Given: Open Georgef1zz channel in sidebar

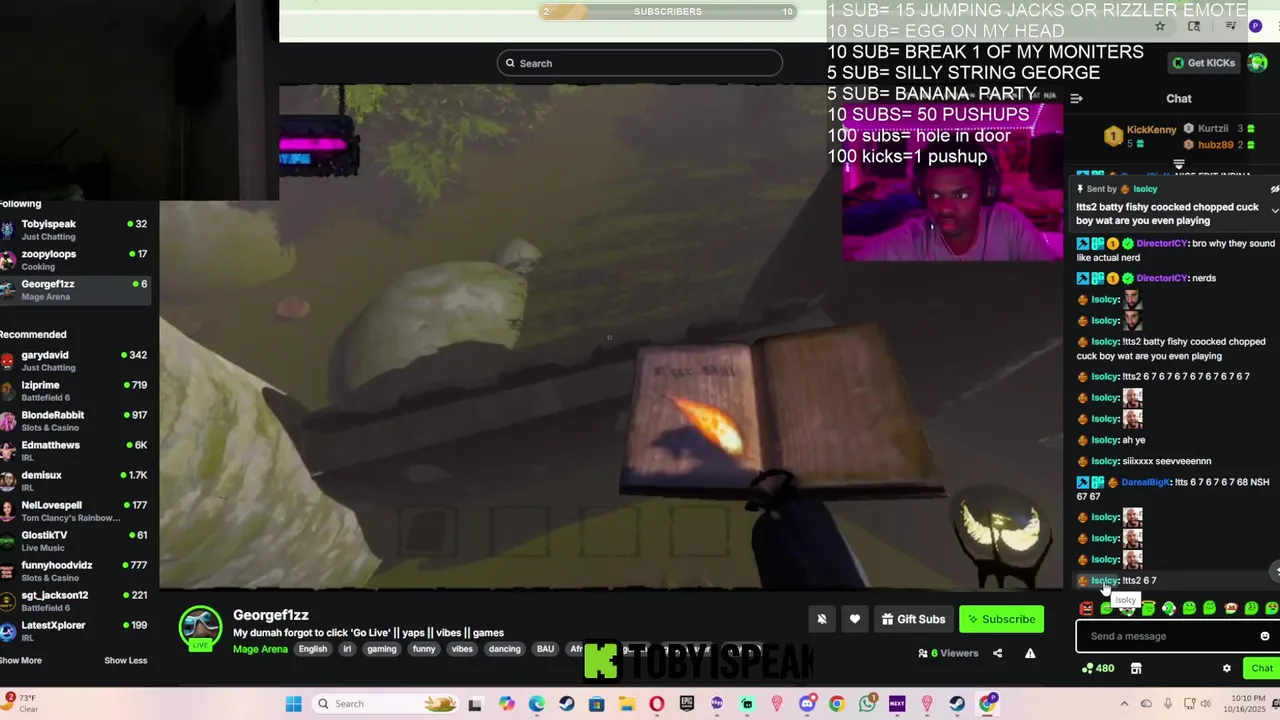Looking at the screenshot, I should 75,290.
